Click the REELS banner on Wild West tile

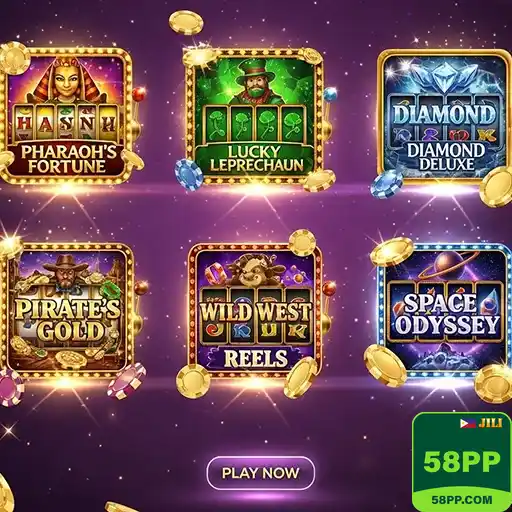[x=256, y=358]
